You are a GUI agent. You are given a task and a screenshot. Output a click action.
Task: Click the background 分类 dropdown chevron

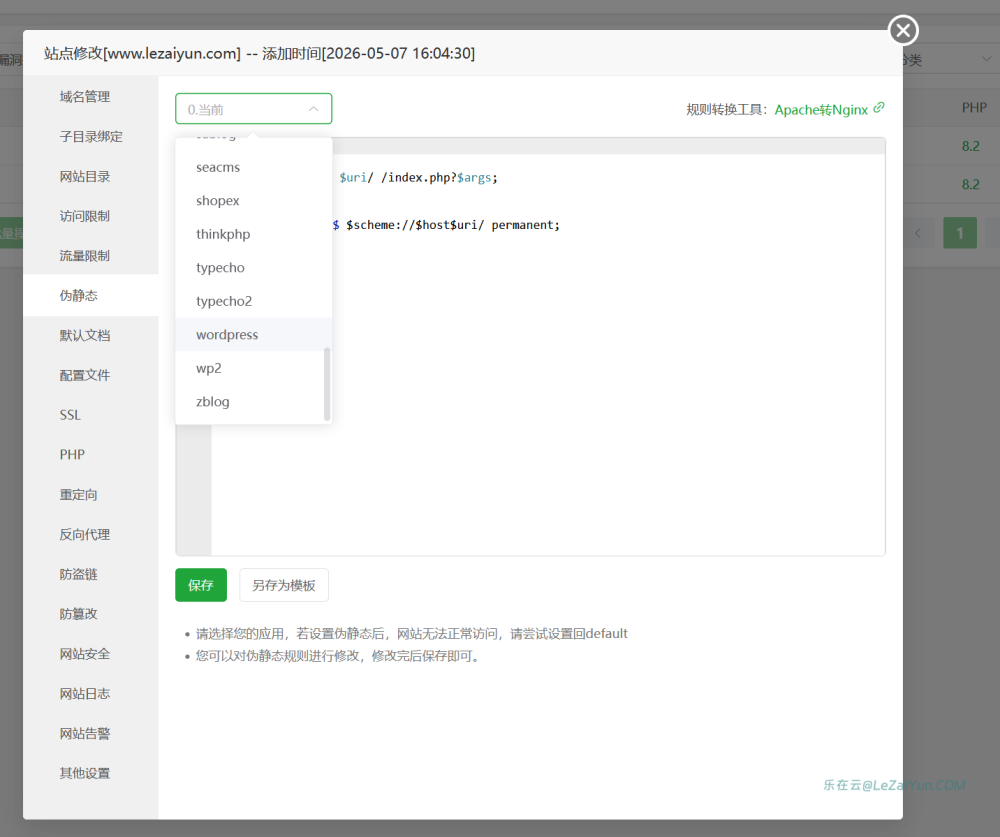(x=986, y=59)
